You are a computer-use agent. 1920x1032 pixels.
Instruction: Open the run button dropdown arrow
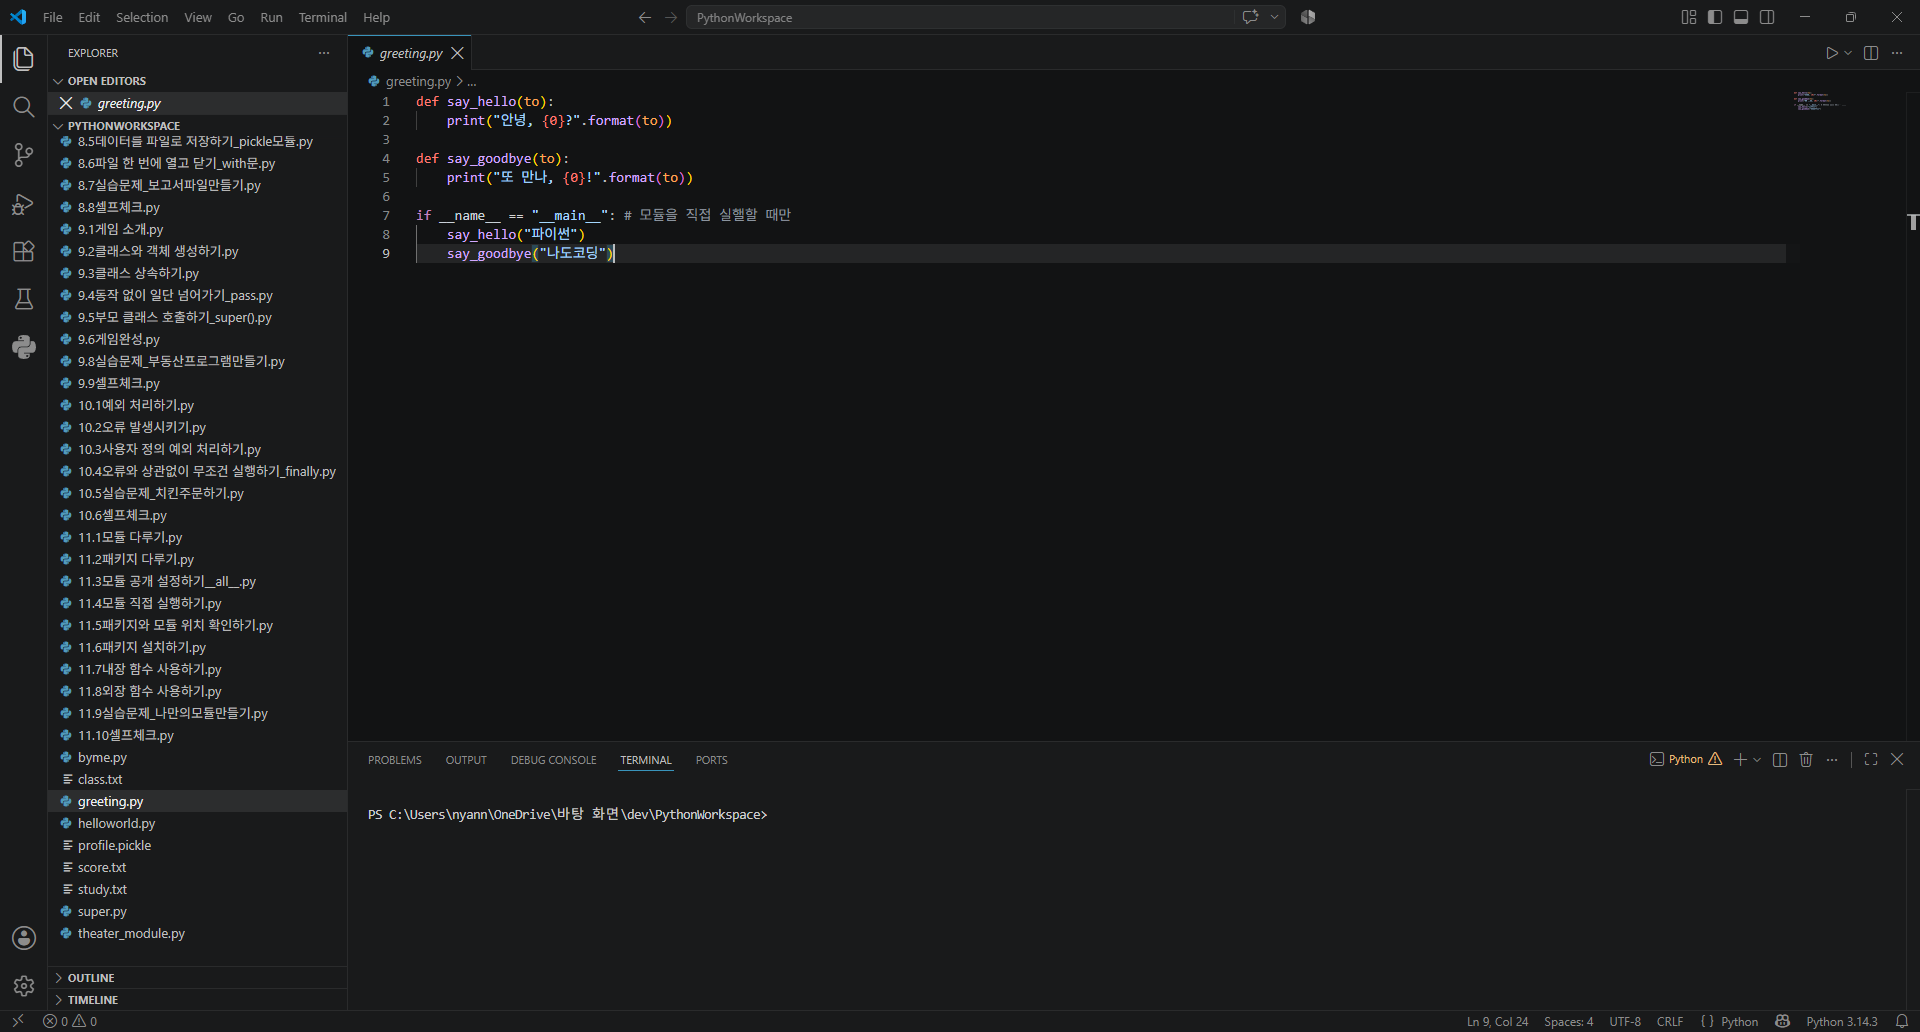pos(1848,53)
